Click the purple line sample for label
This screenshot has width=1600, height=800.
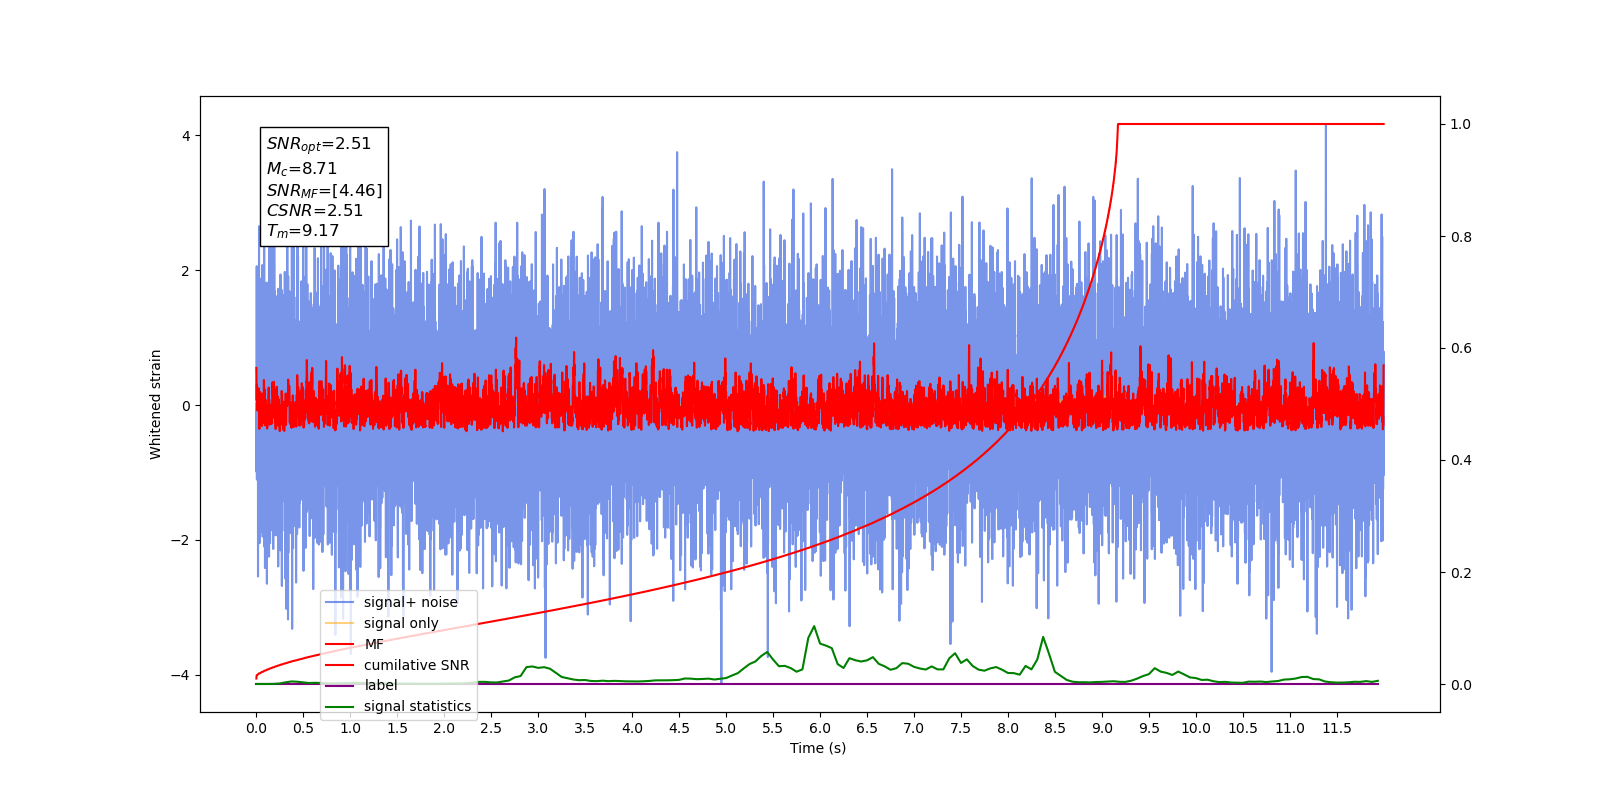coord(340,685)
